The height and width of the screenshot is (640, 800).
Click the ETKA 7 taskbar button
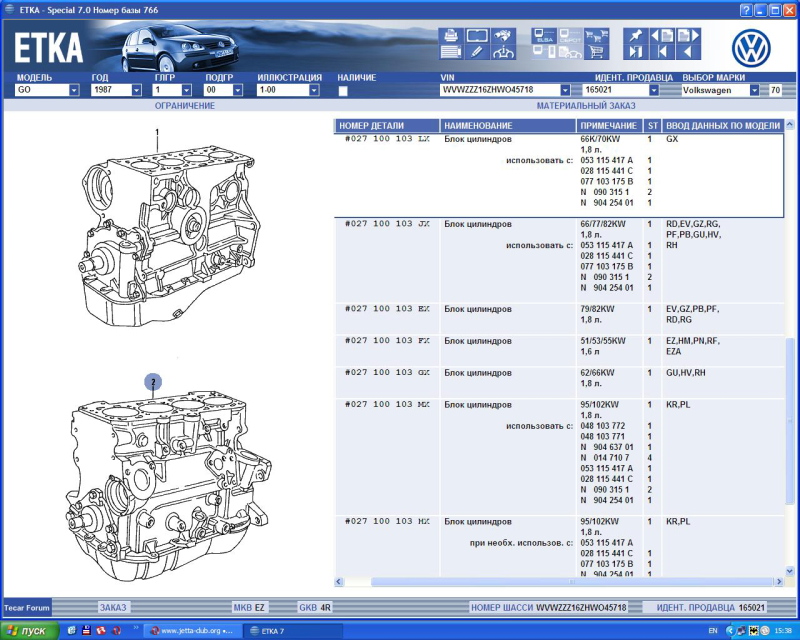292,631
